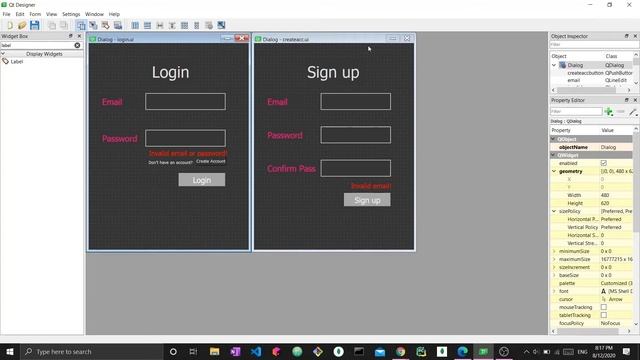640x360 pixels.
Task: Open the Edit menu
Action: (x=20, y=14)
